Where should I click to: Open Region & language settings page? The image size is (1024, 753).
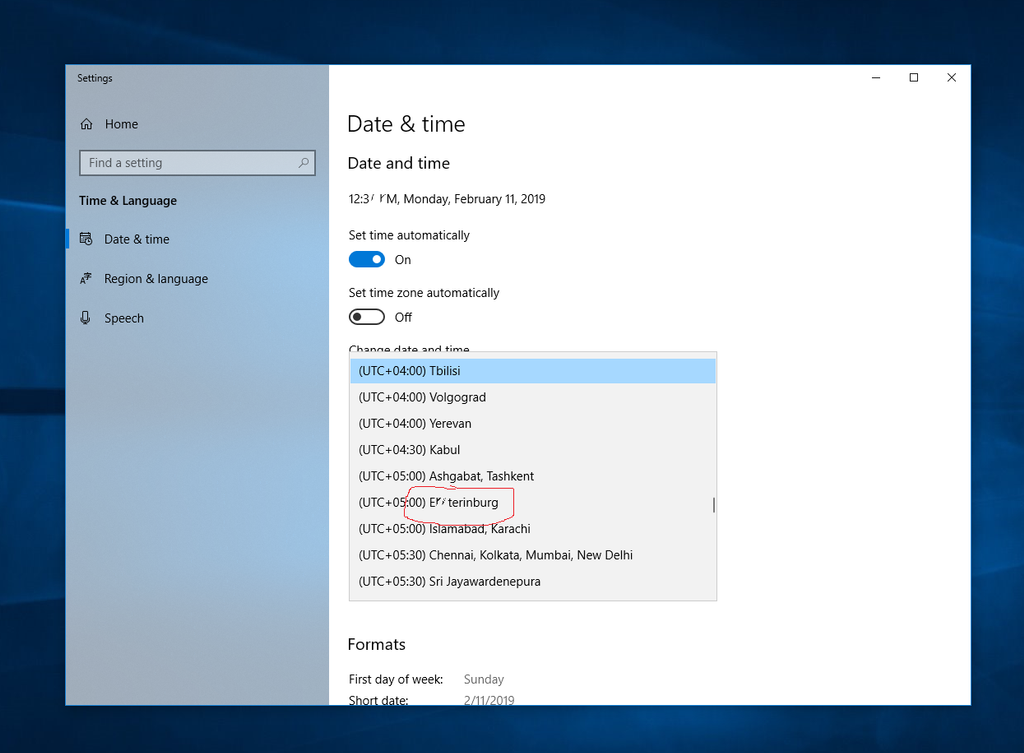pyautogui.click(x=156, y=279)
